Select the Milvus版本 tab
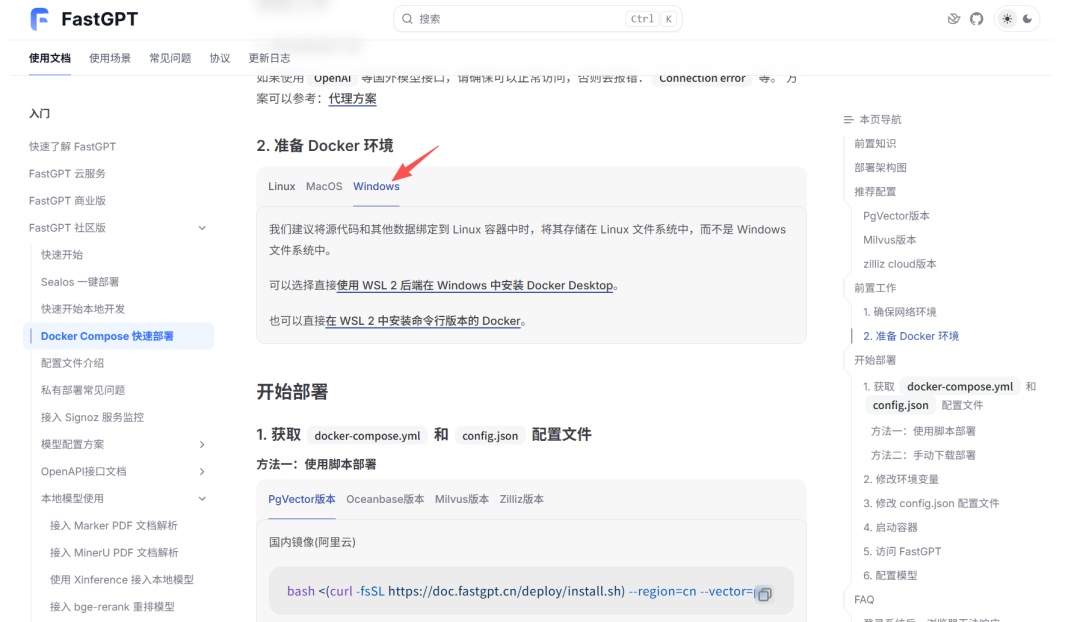This screenshot has height=622, width=1080. [461, 499]
